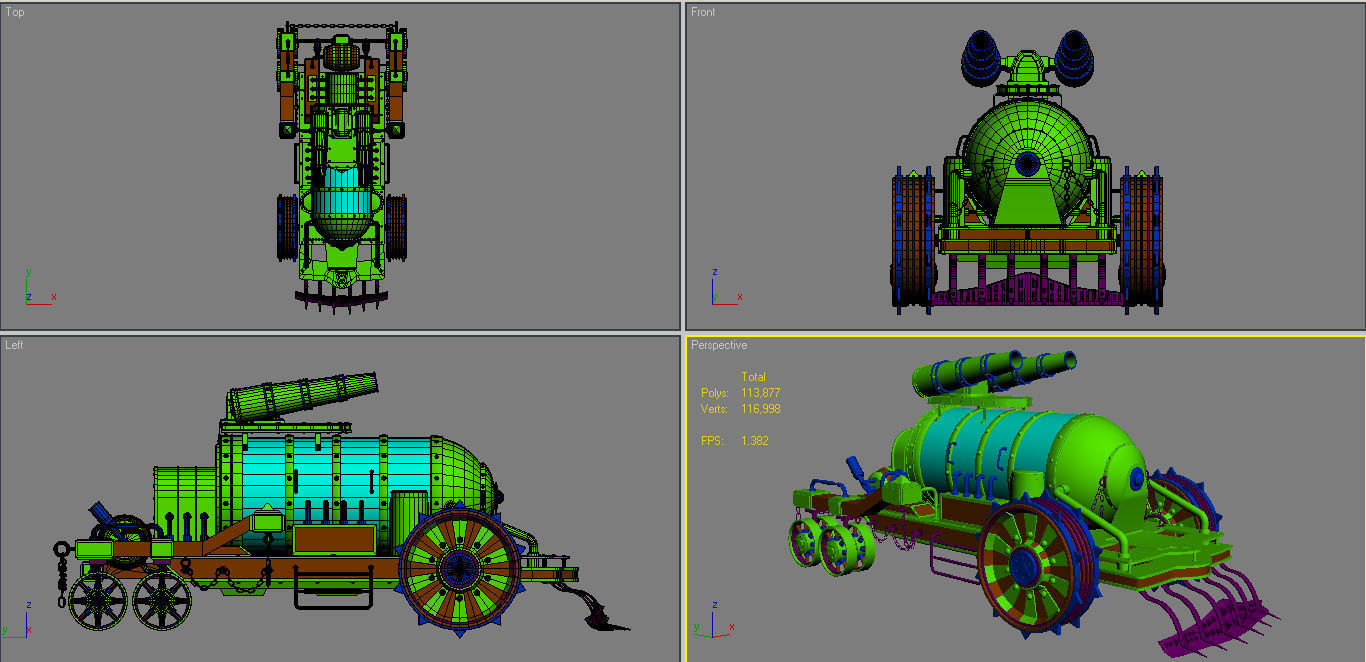
Task: Open the Top viewport label menu
Action: (x=15, y=12)
